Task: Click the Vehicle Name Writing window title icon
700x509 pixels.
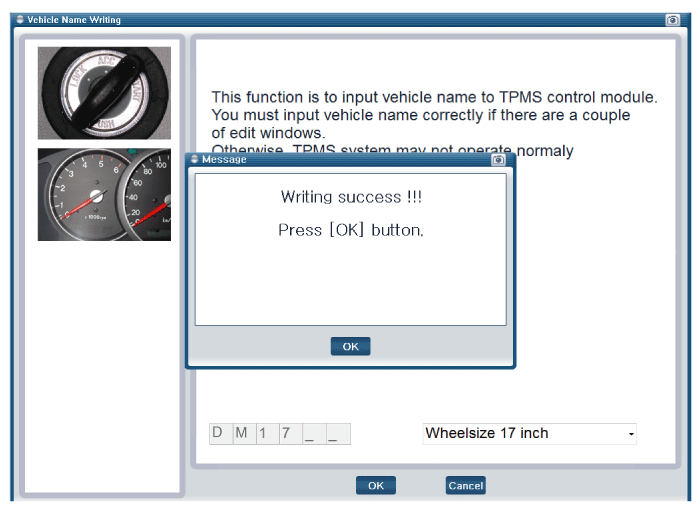Action: pyautogui.click(x=20, y=19)
